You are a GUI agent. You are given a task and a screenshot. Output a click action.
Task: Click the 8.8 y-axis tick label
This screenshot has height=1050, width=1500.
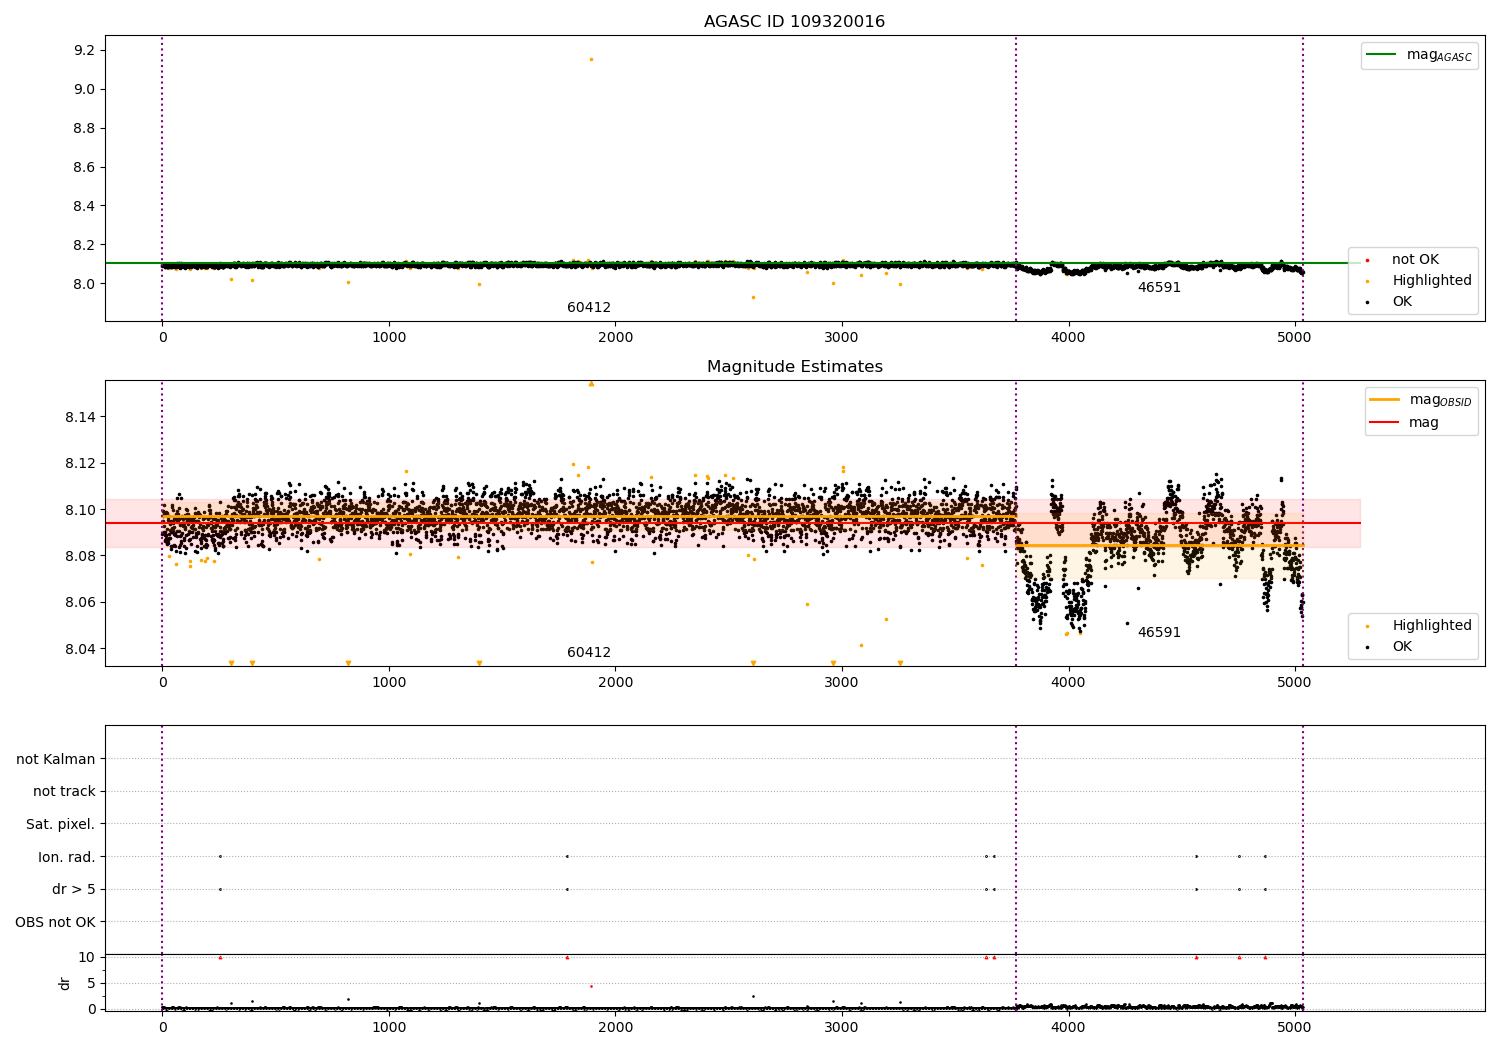point(83,128)
